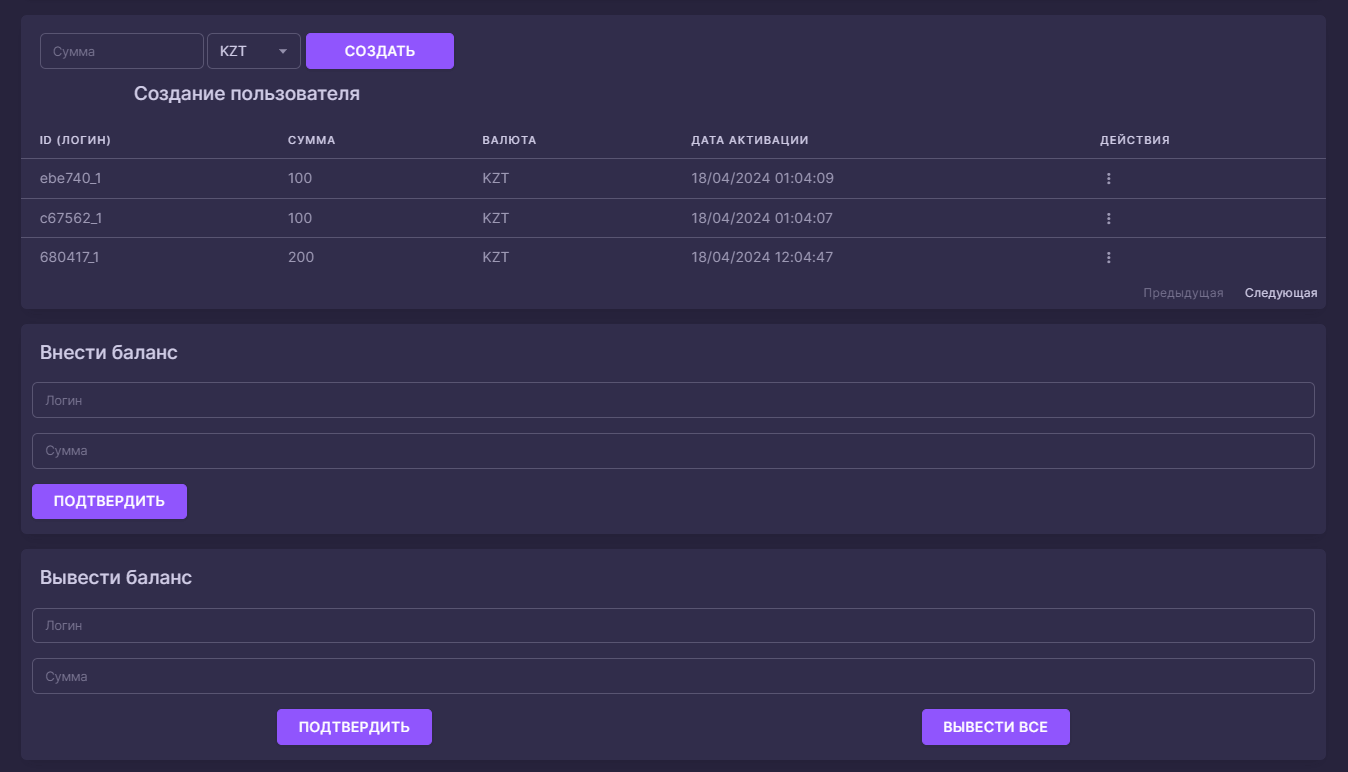Click the Создание пользователя heading
Viewport: 1348px width, 772px height.
click(x=247, y=94)
